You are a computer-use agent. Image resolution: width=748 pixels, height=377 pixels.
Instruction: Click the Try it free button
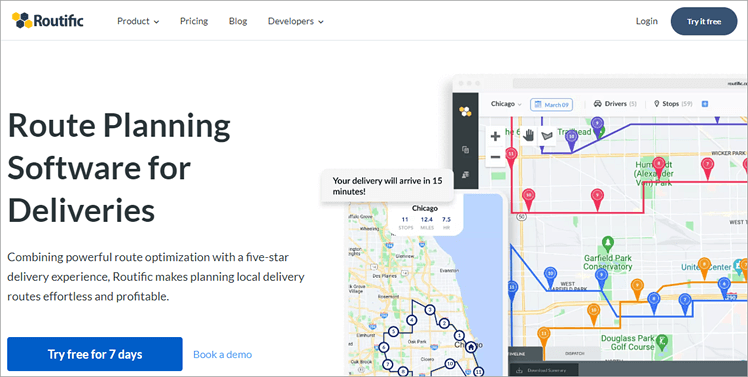[704, 21]
